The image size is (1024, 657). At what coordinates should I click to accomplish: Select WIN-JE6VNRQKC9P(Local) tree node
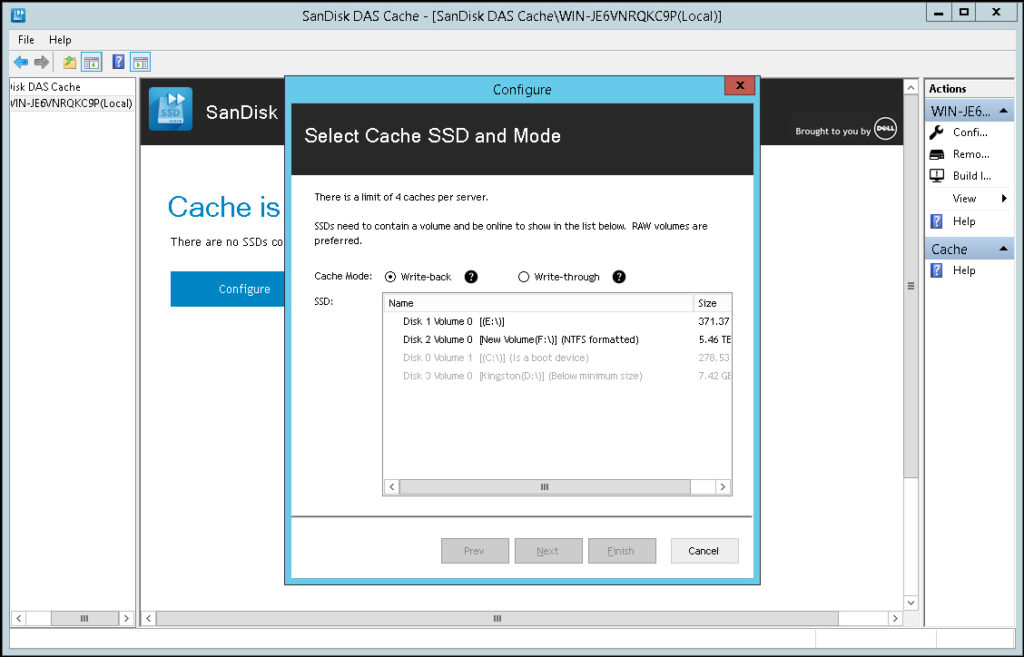pos(71,103)
